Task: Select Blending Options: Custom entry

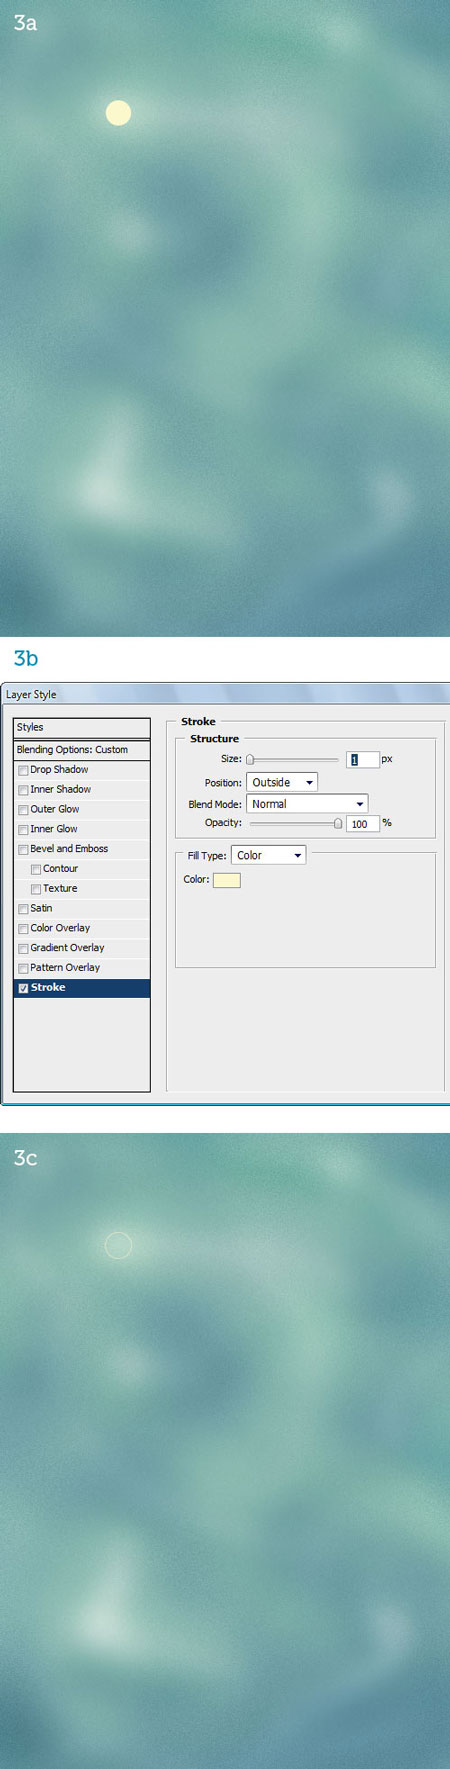Action: point(82,750)
